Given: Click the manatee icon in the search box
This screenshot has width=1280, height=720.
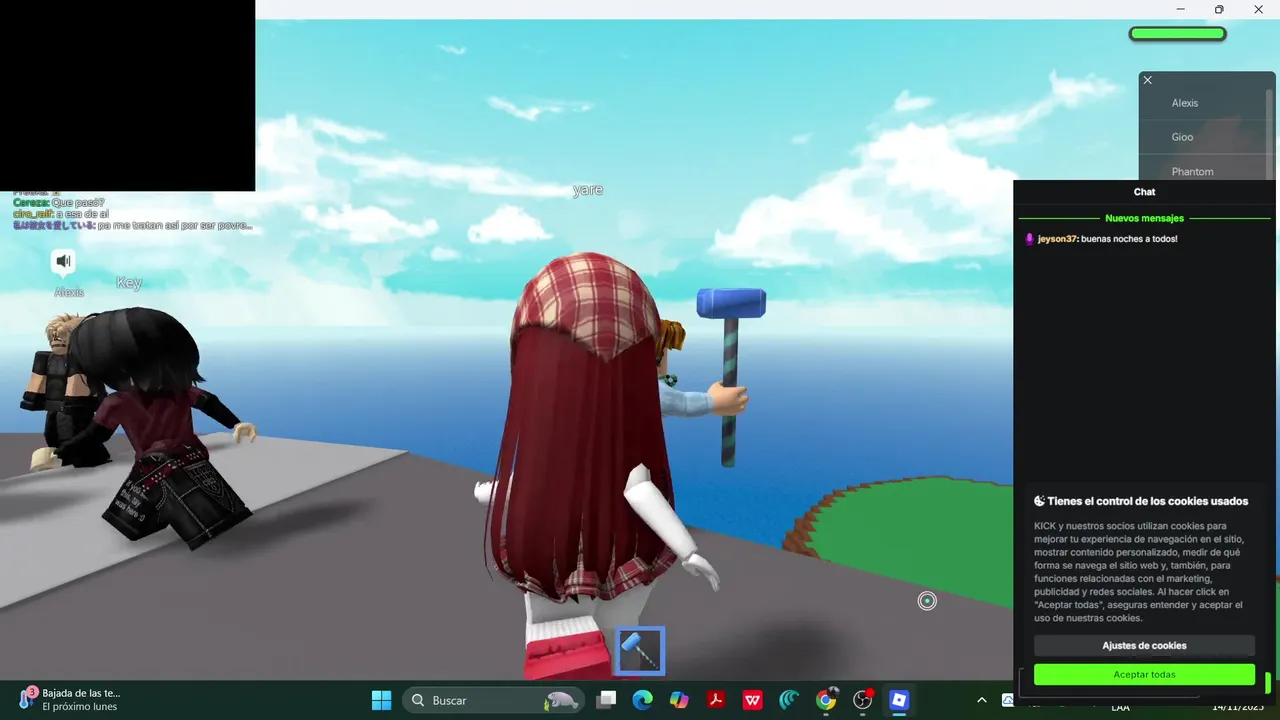Looking at the screenshot, I should [562, 700].
